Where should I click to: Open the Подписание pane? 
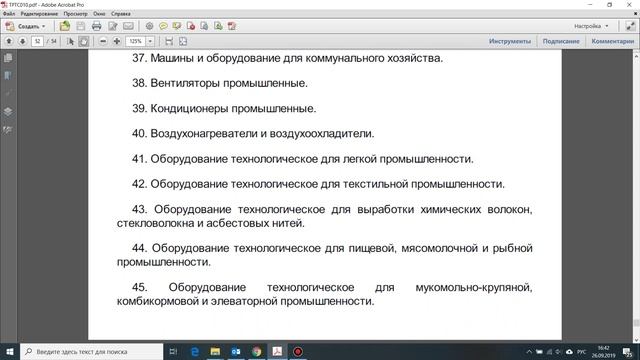coord(561,41)
